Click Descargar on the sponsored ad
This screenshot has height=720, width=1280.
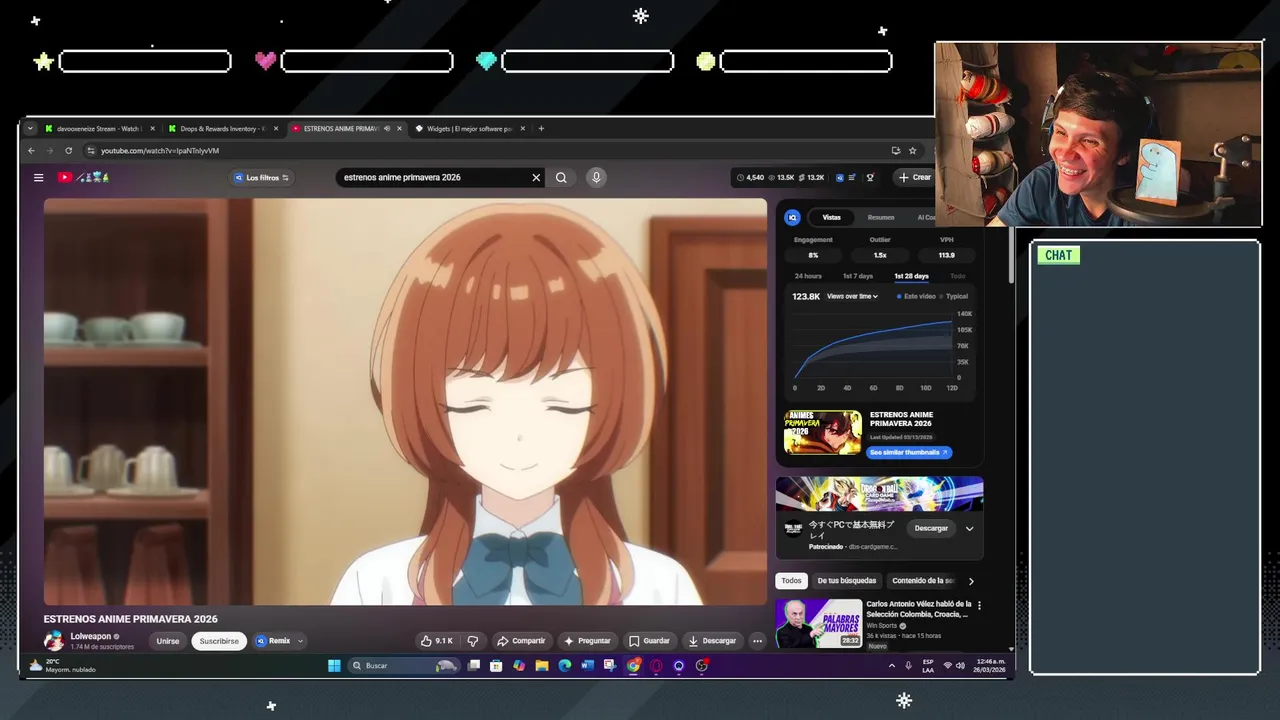tap(931, 529)
